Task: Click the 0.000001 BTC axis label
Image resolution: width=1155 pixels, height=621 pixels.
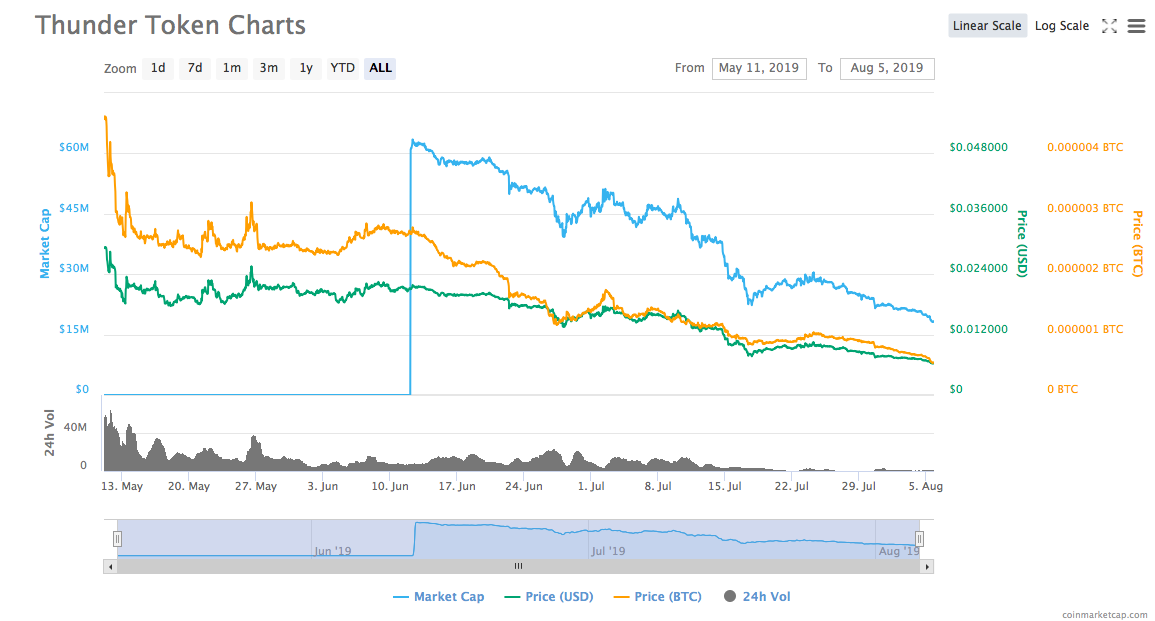Action: [1085, 329]
